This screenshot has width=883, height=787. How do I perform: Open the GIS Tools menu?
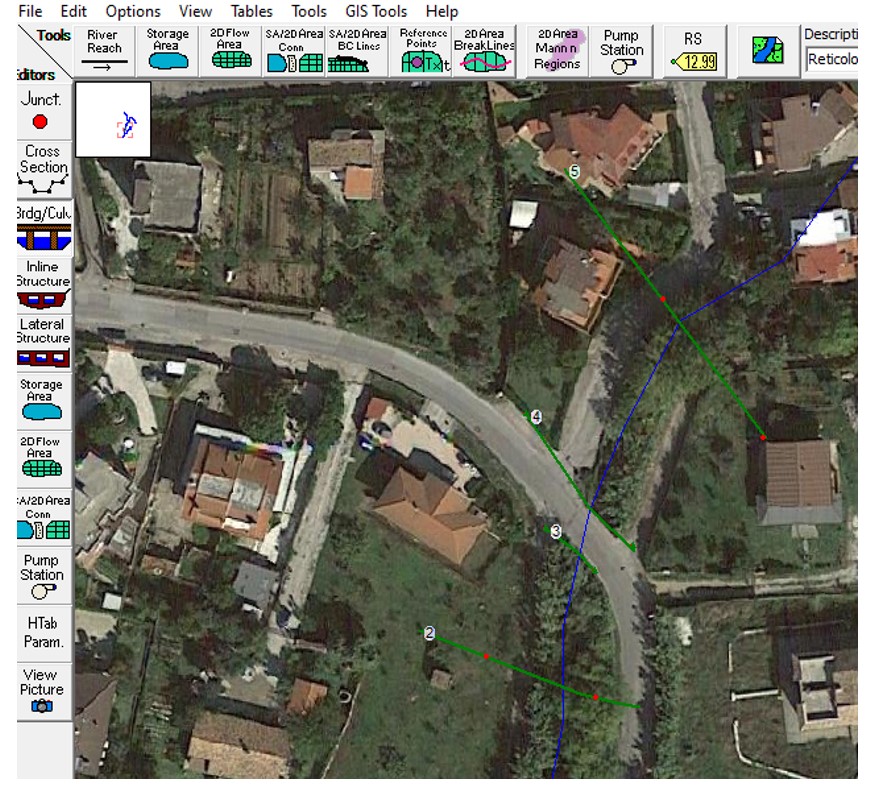coord(375,11)
